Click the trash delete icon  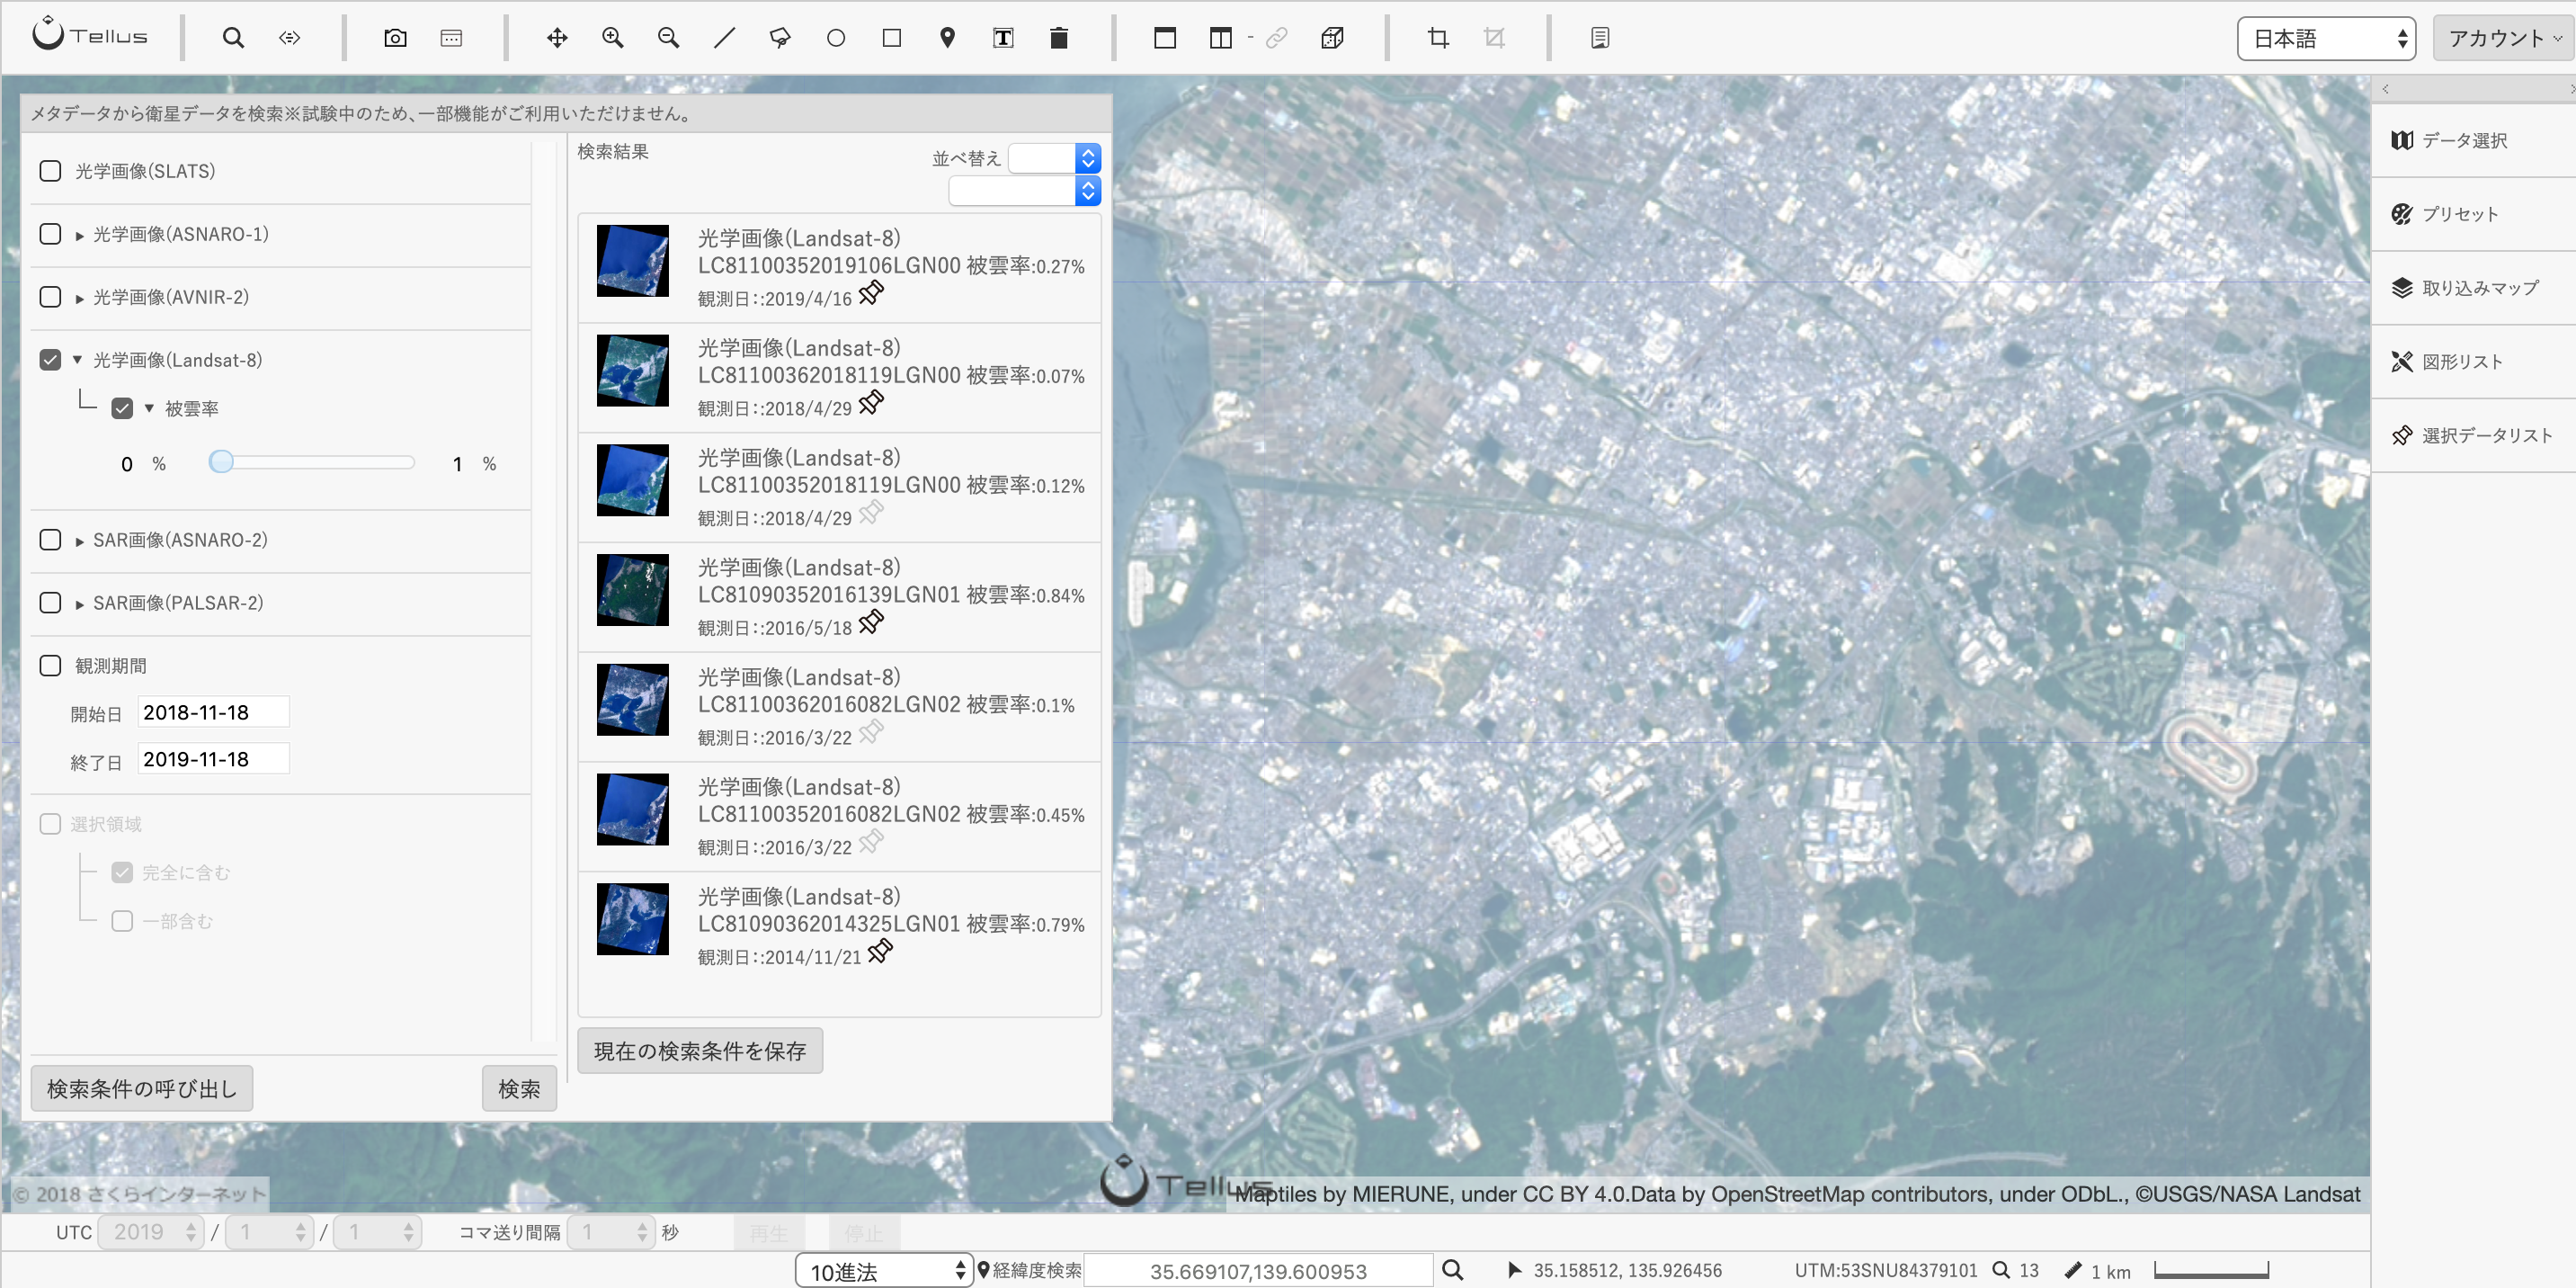tap(1059, 38)
